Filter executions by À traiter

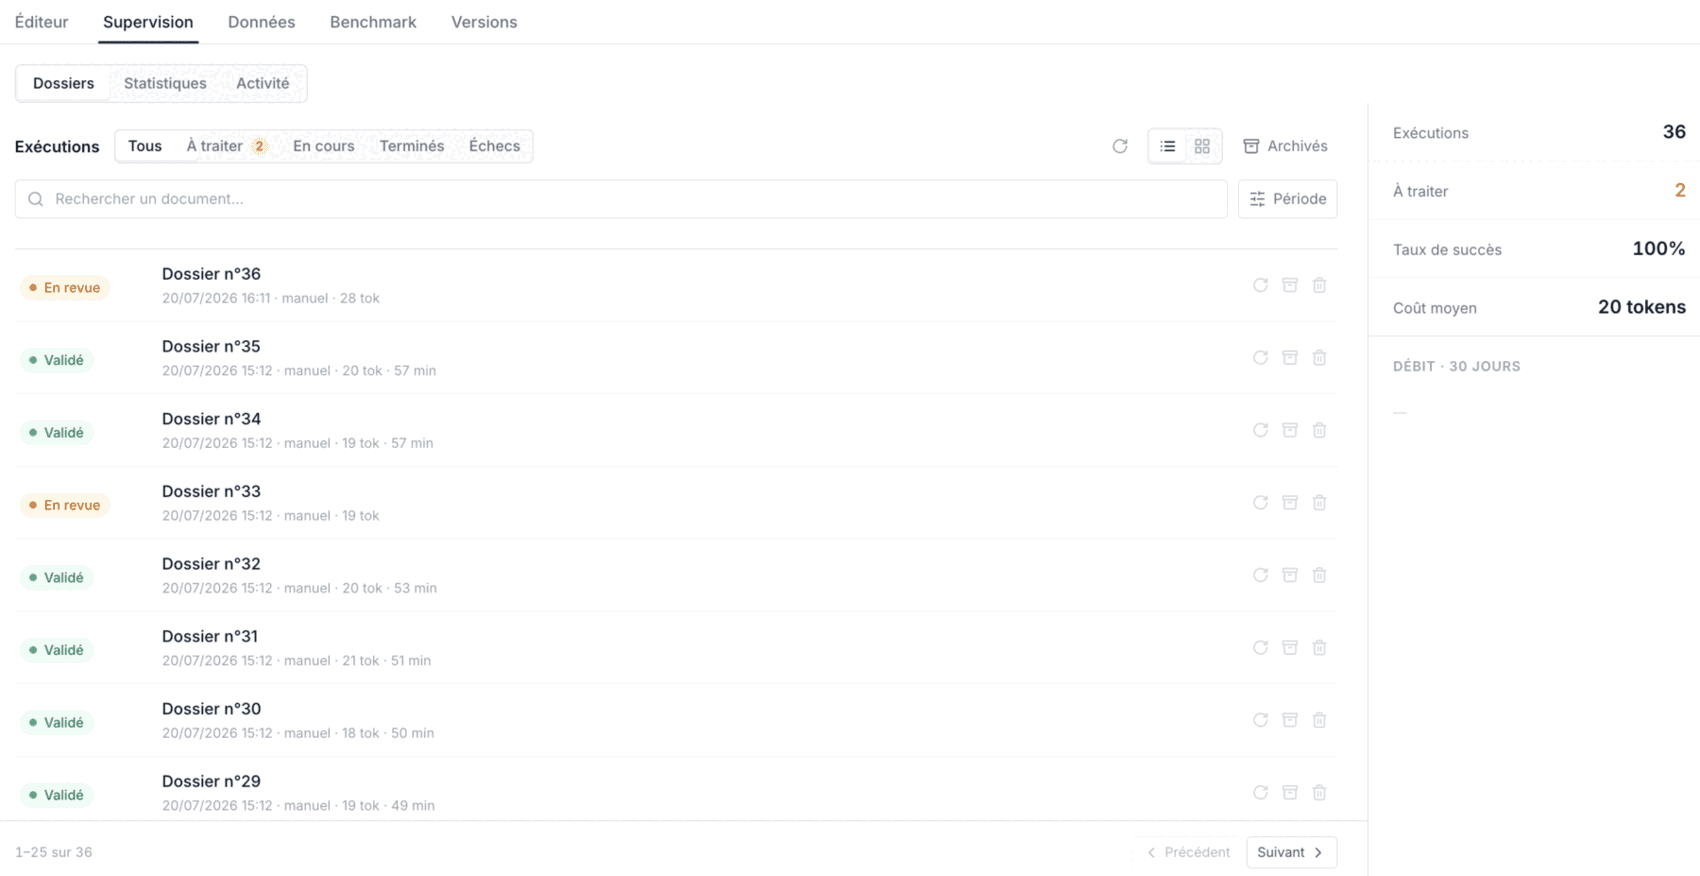coord(226,146)
